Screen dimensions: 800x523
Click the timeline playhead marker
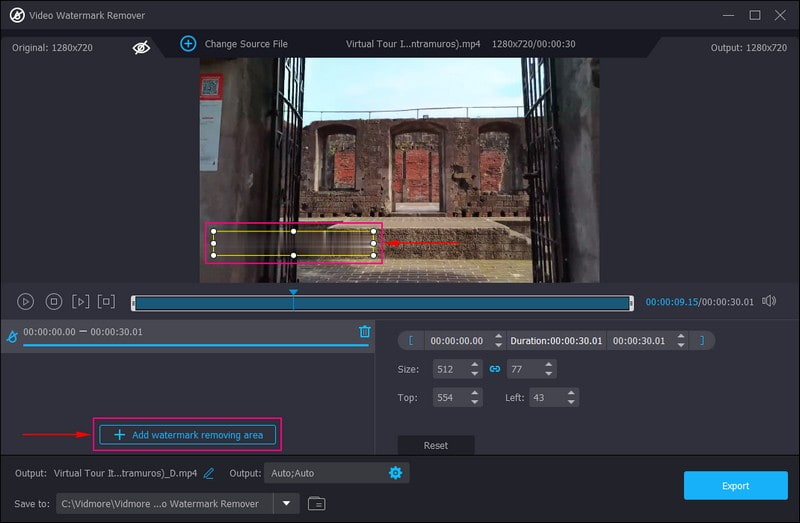point(293,293)
